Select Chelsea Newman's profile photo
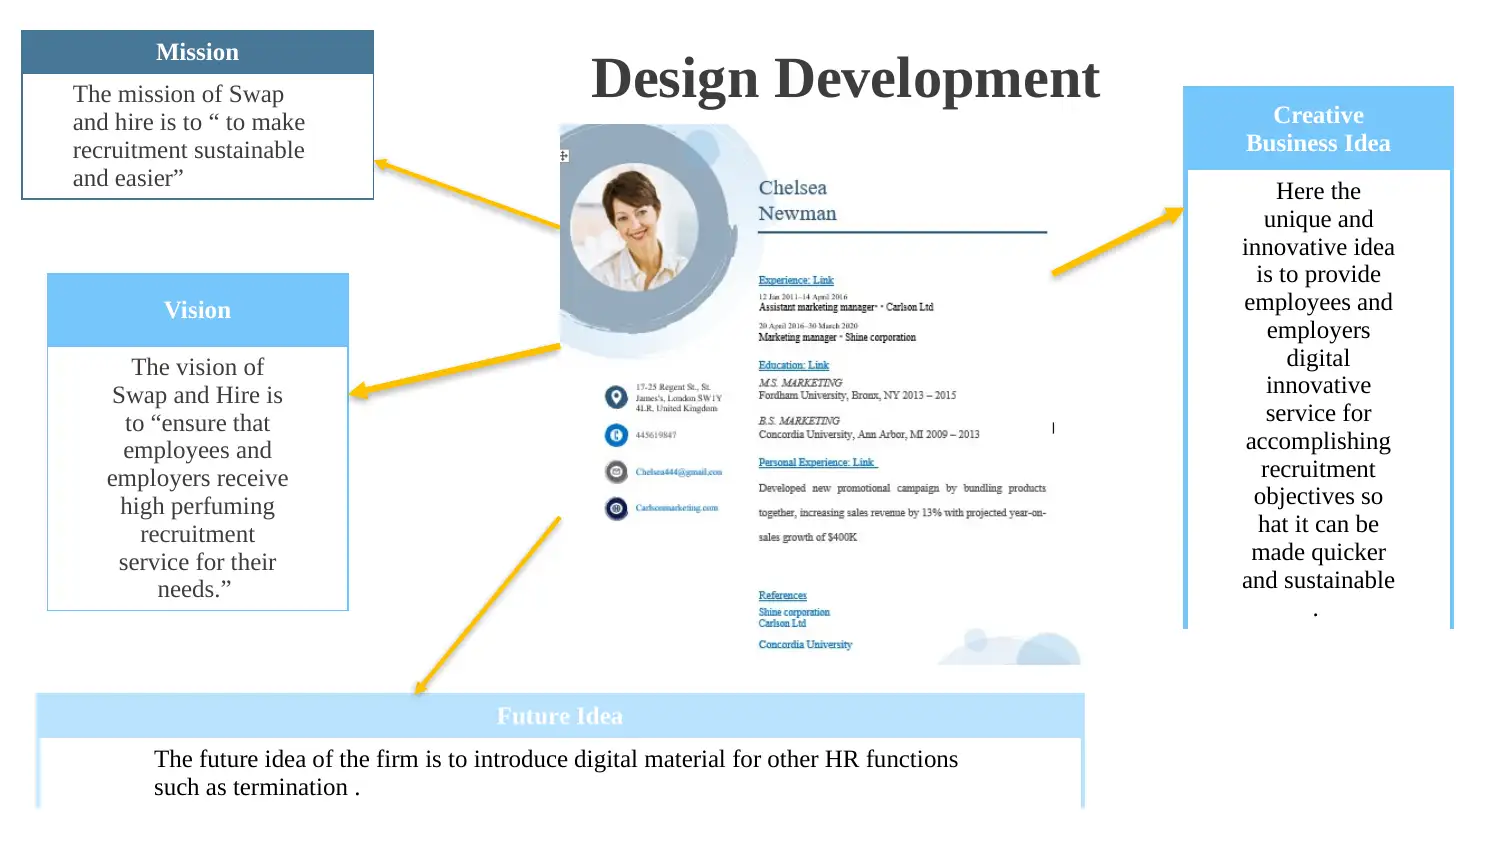Image resolution: width=1500 pixels, height=844 pixels. point(634,227)
